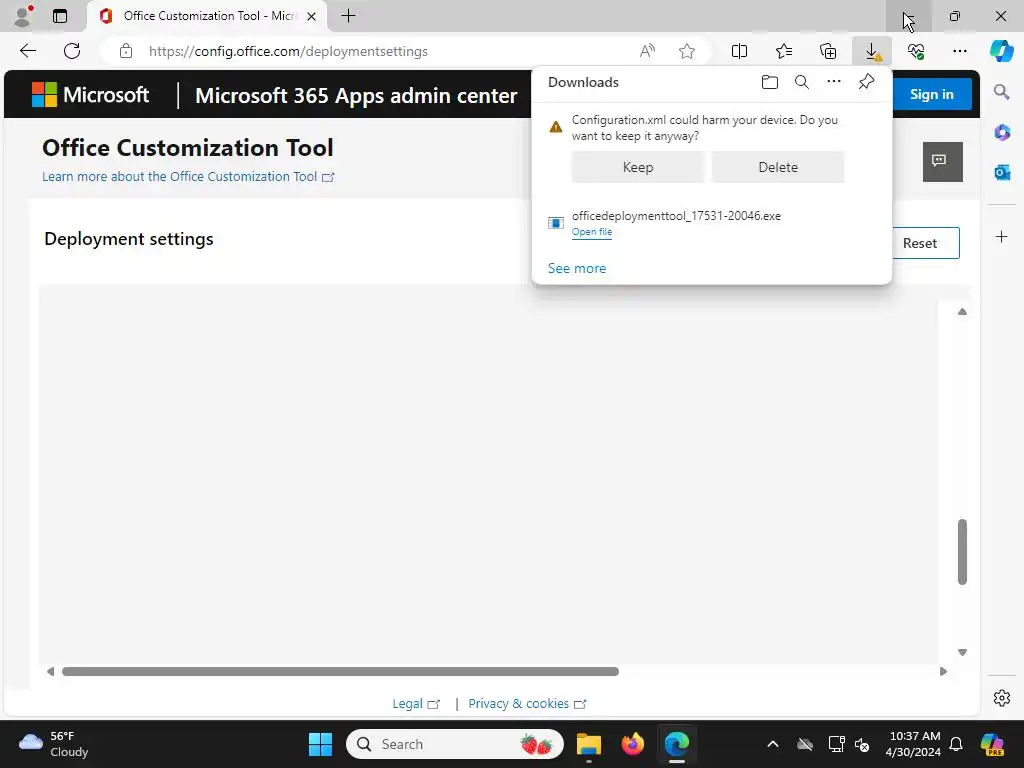The image size is (1024, 768).
Task: Click the scroll left arrow
Action: (x=50, y=671)
